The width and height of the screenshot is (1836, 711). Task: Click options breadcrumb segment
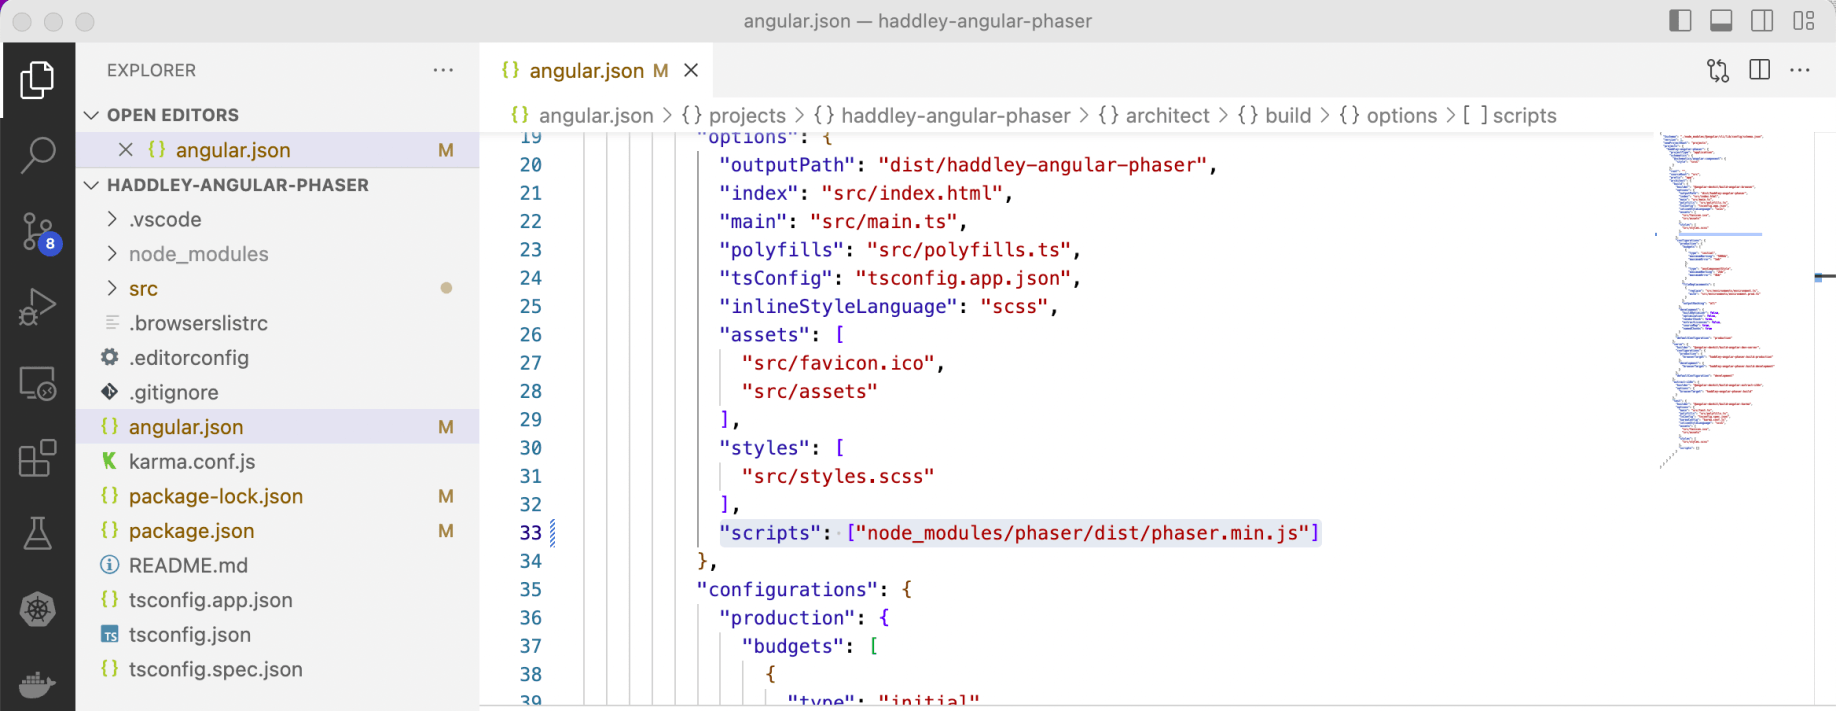[x=1387, y=116]
